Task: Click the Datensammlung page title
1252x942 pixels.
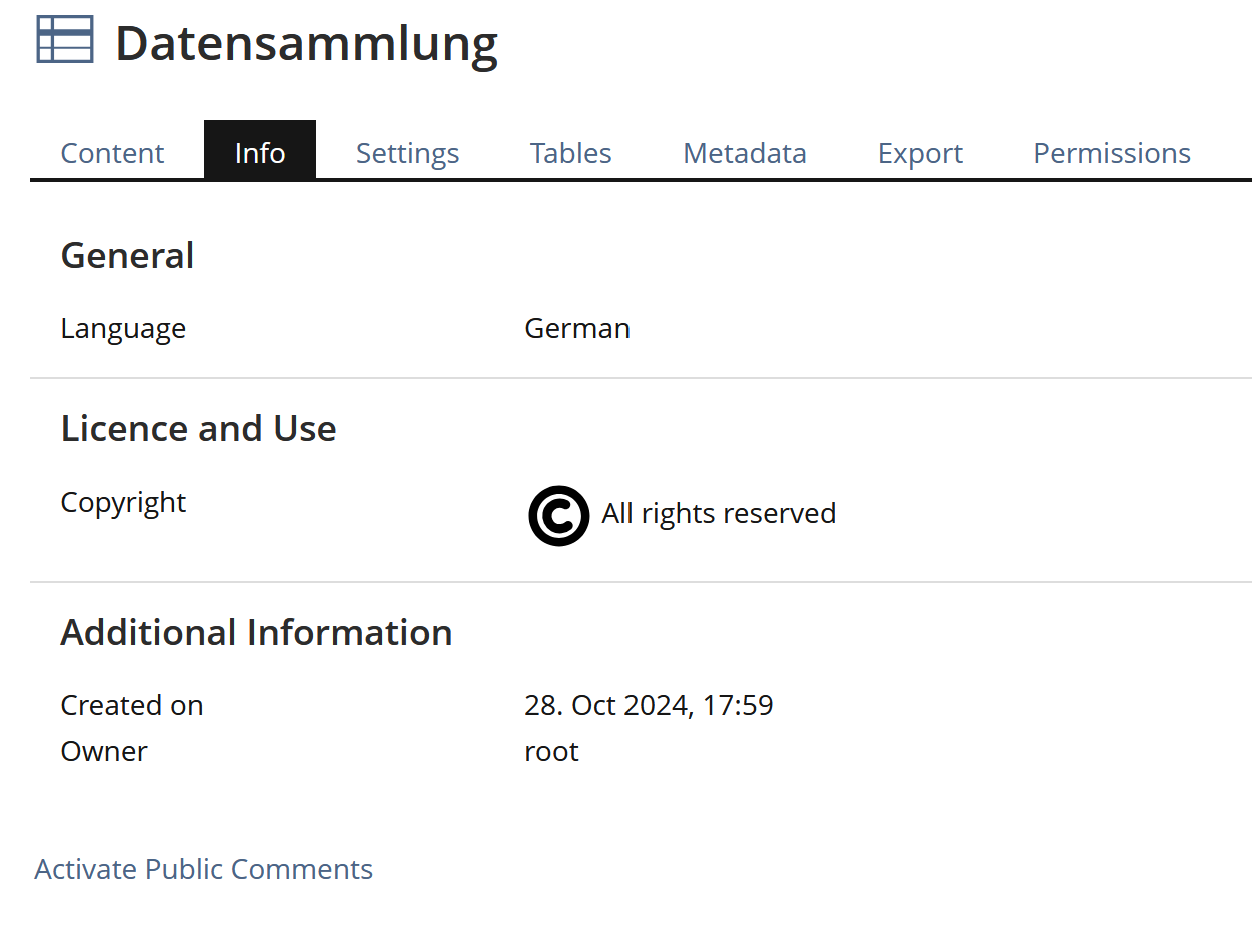Action: pyautogui.click(x=306, y=44)
